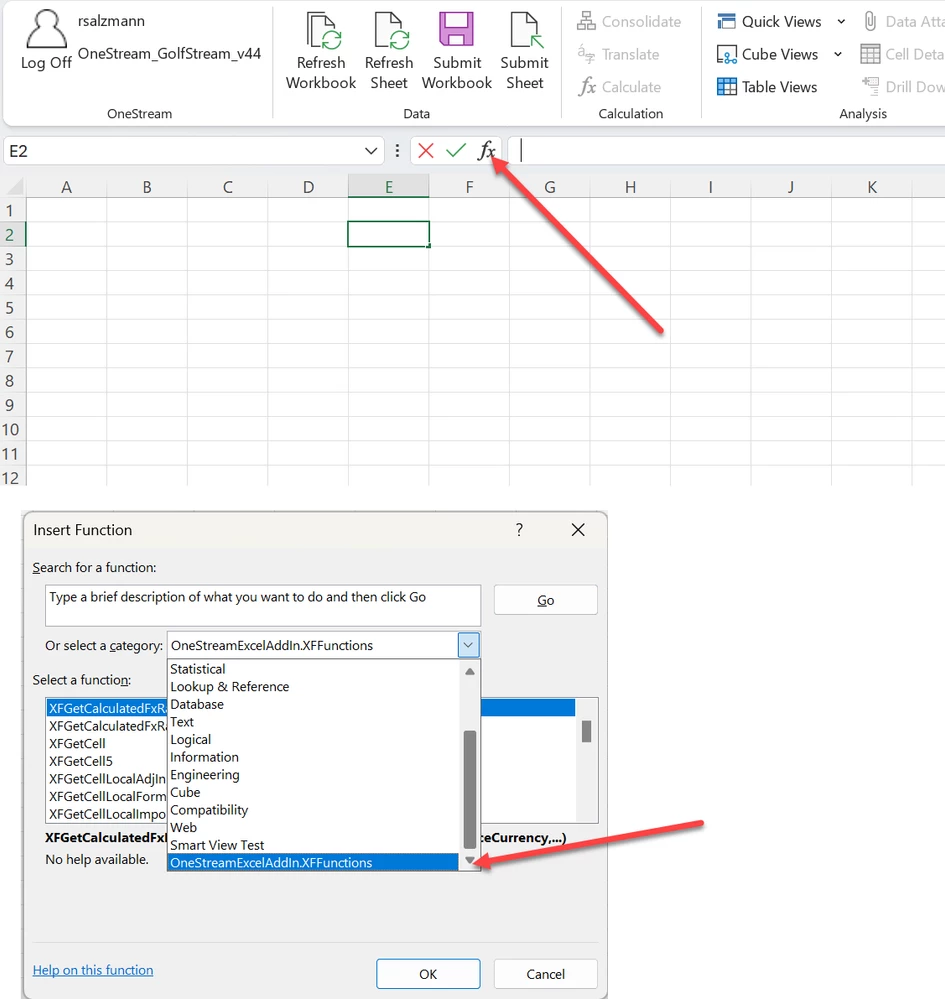
Task: Choose Engineering category
Action: [x=313, y=775]
